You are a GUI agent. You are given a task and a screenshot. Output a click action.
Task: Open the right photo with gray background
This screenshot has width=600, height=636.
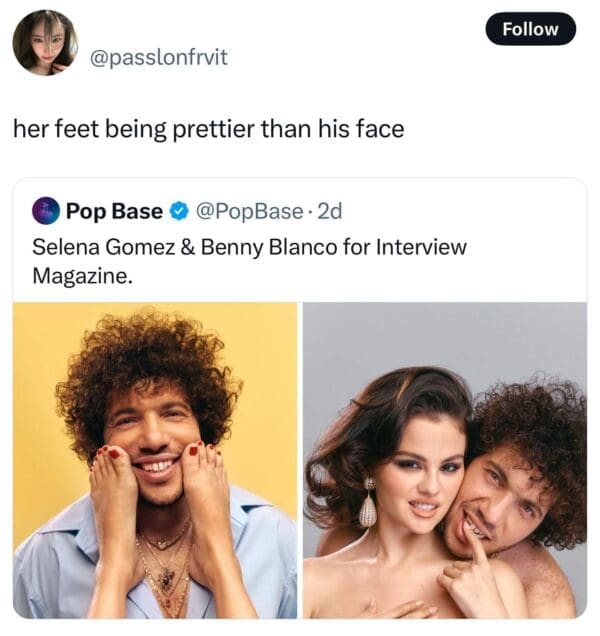[x=445, y=460]
